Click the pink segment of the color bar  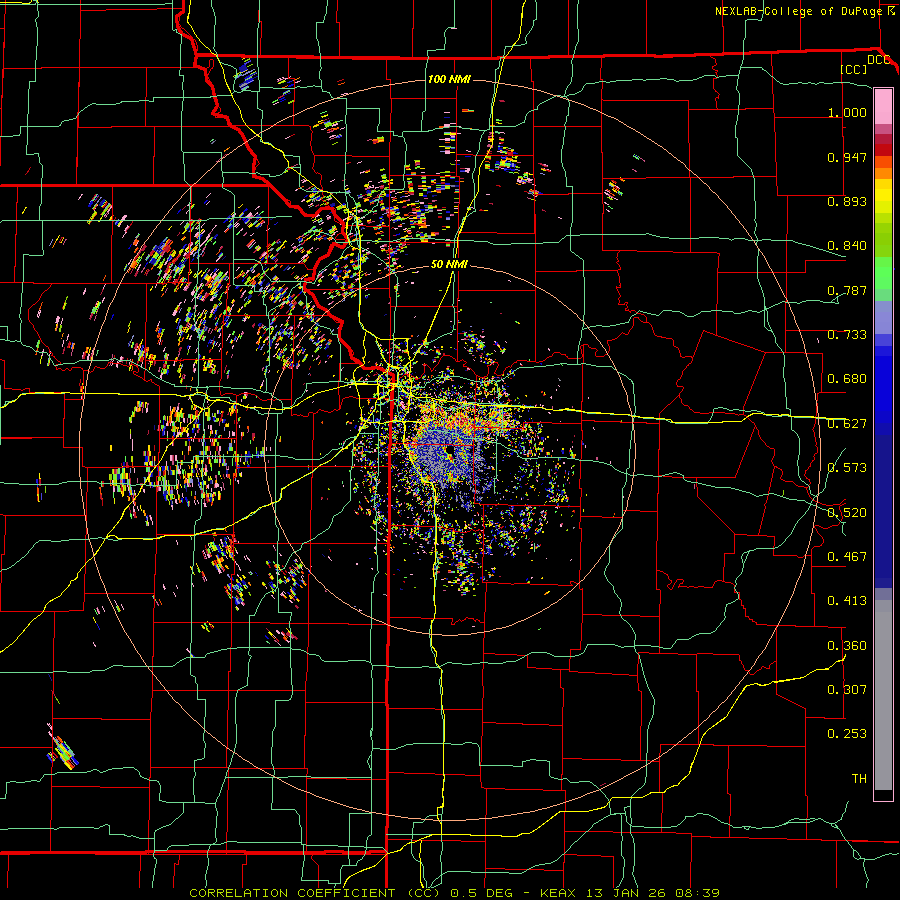pos(883,106)
